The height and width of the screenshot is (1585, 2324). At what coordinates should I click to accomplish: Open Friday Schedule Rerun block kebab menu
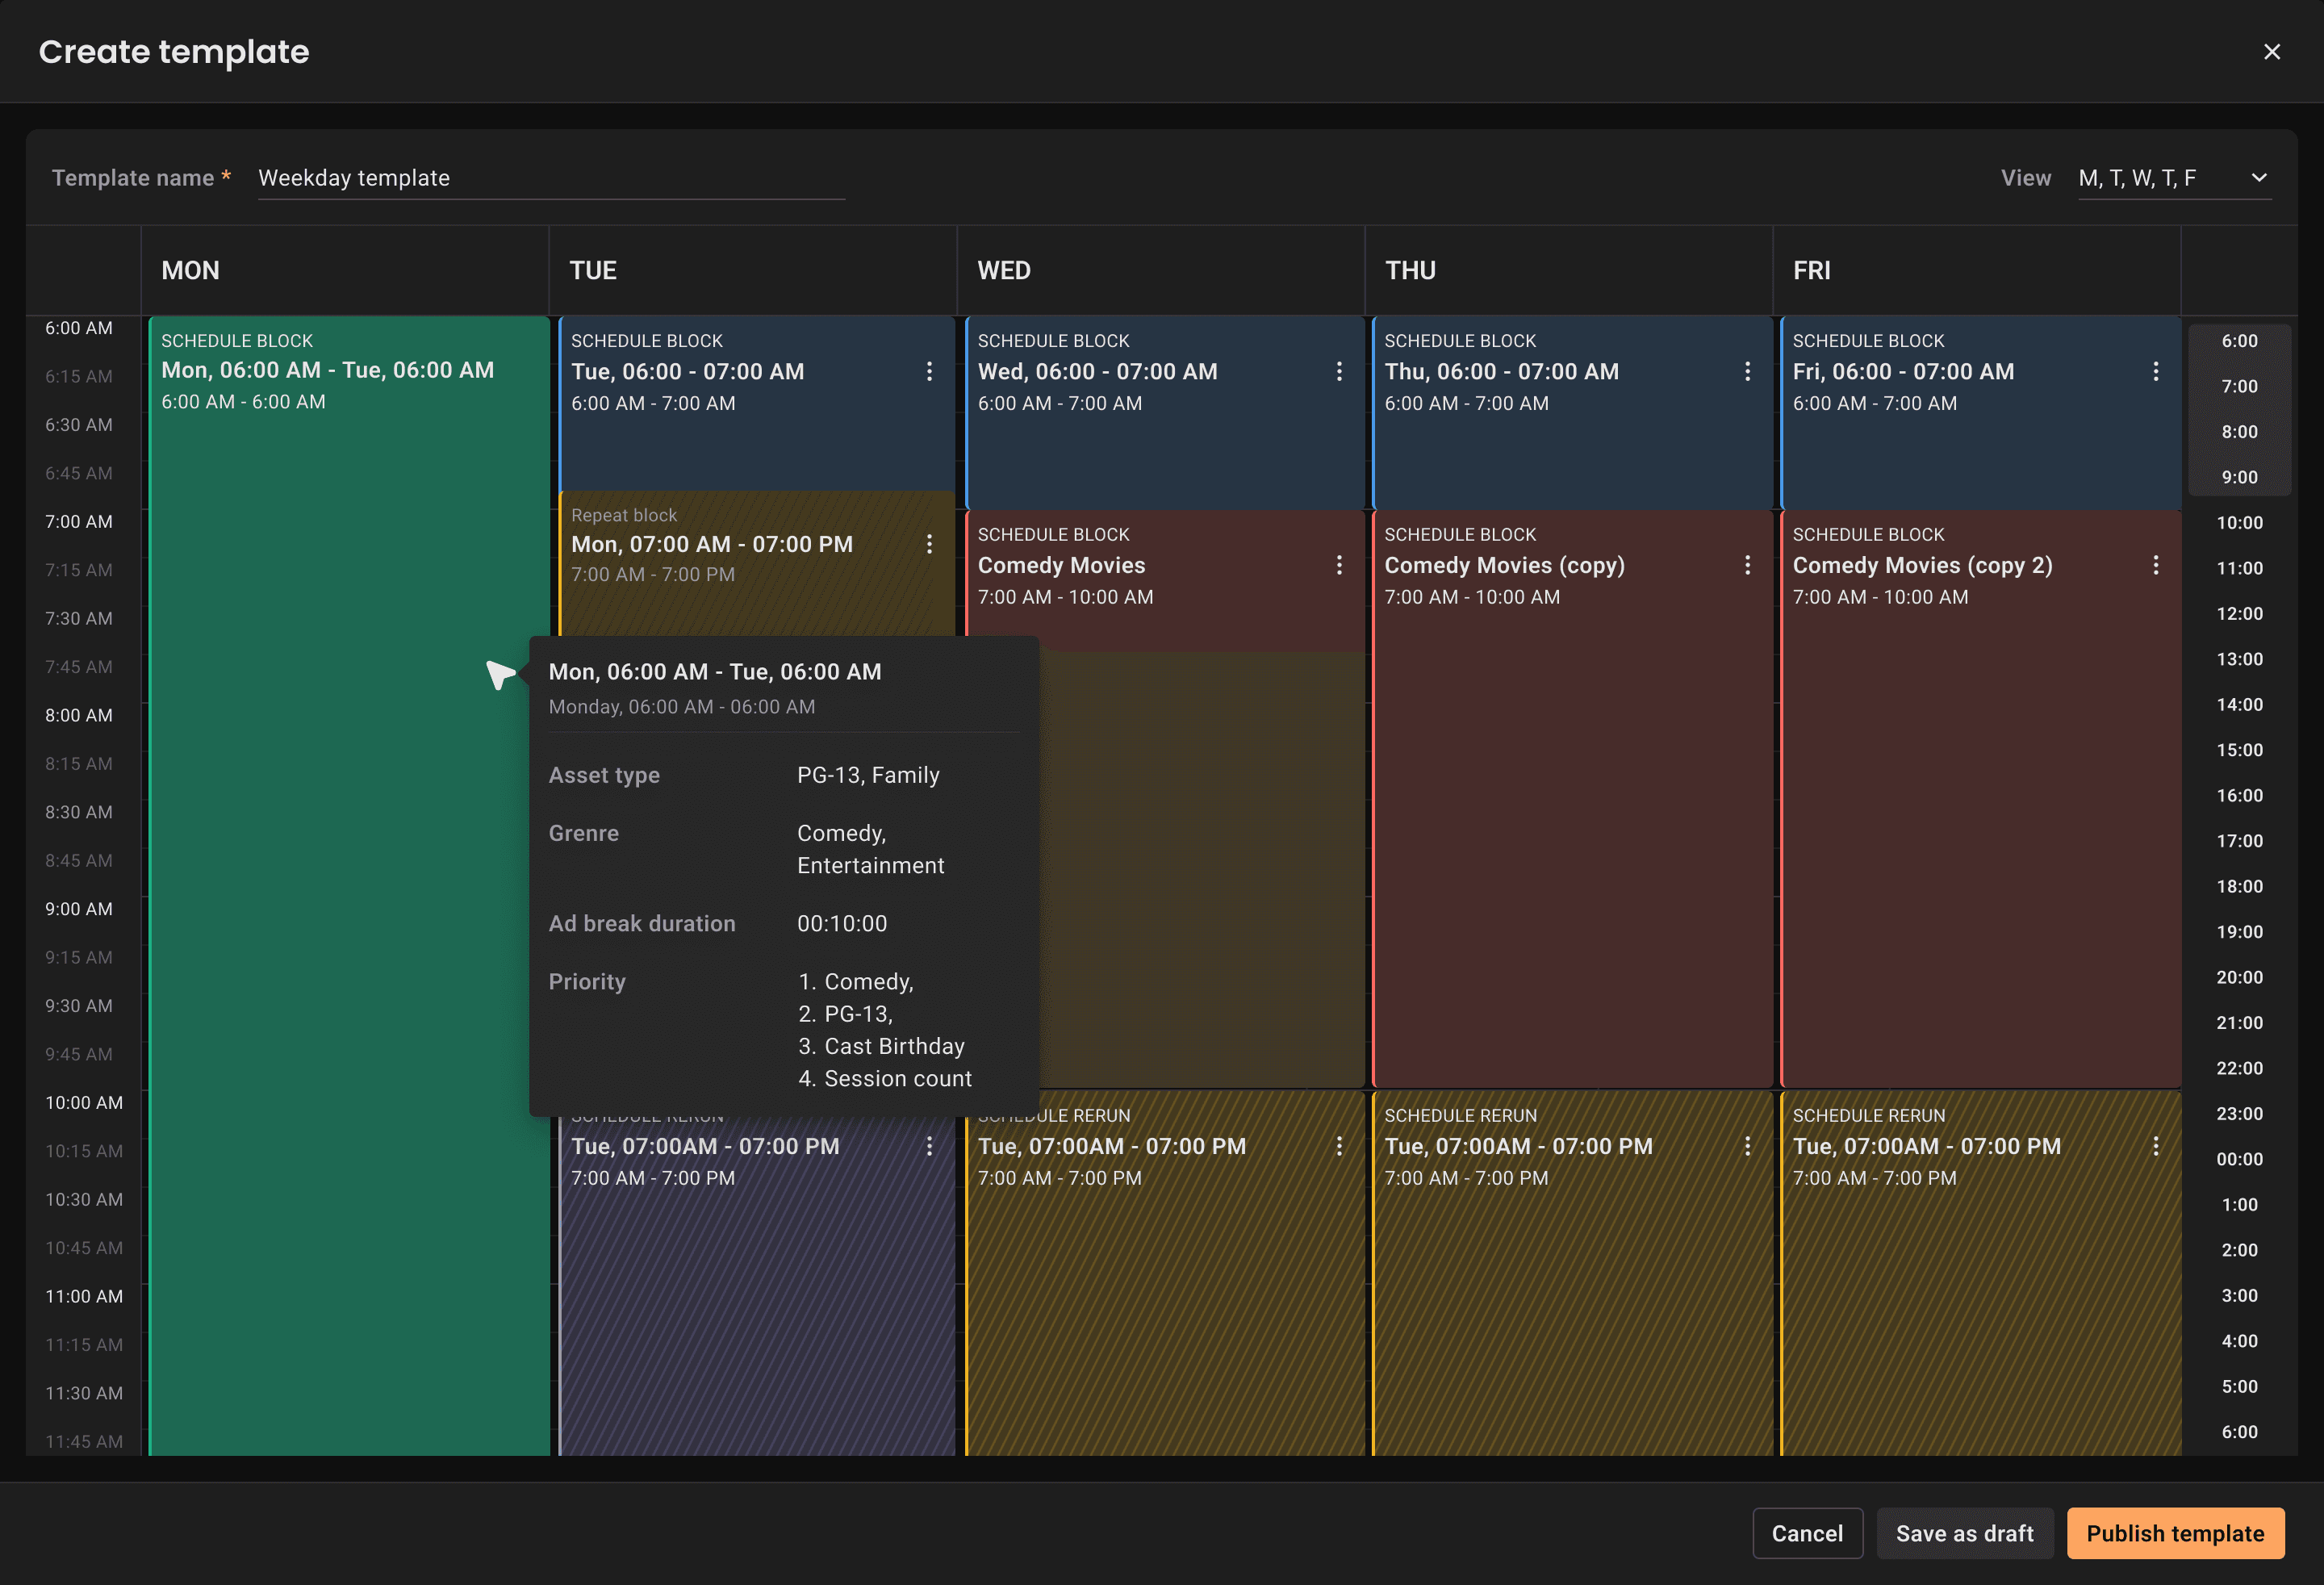pos(2155,1146)
